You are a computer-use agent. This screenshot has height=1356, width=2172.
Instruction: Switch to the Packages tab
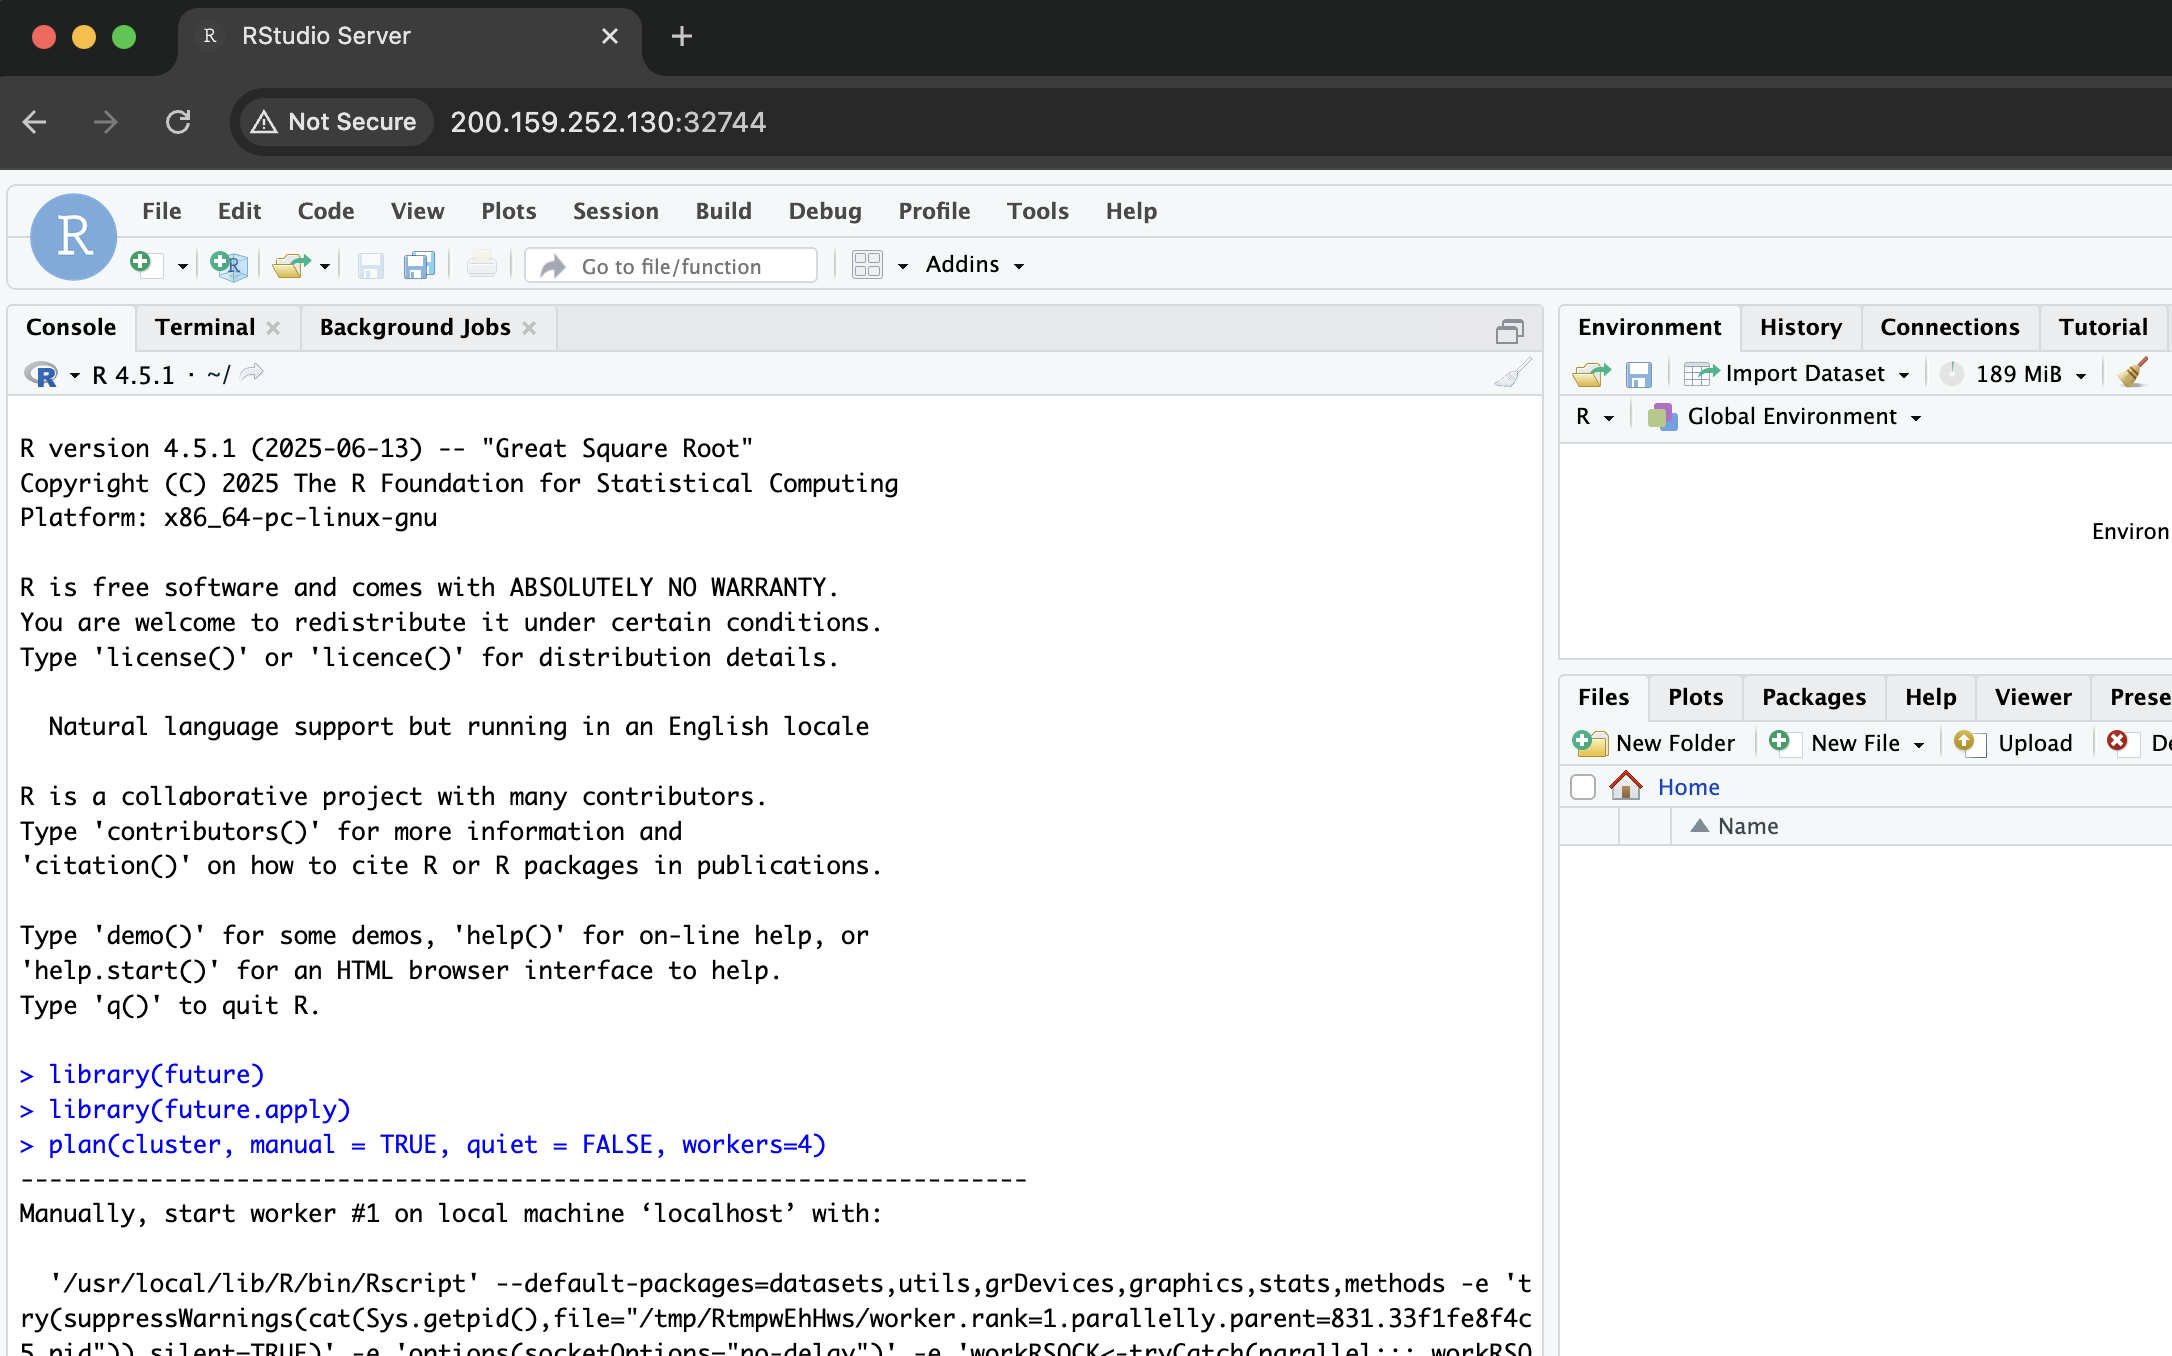click(1813, 697)
